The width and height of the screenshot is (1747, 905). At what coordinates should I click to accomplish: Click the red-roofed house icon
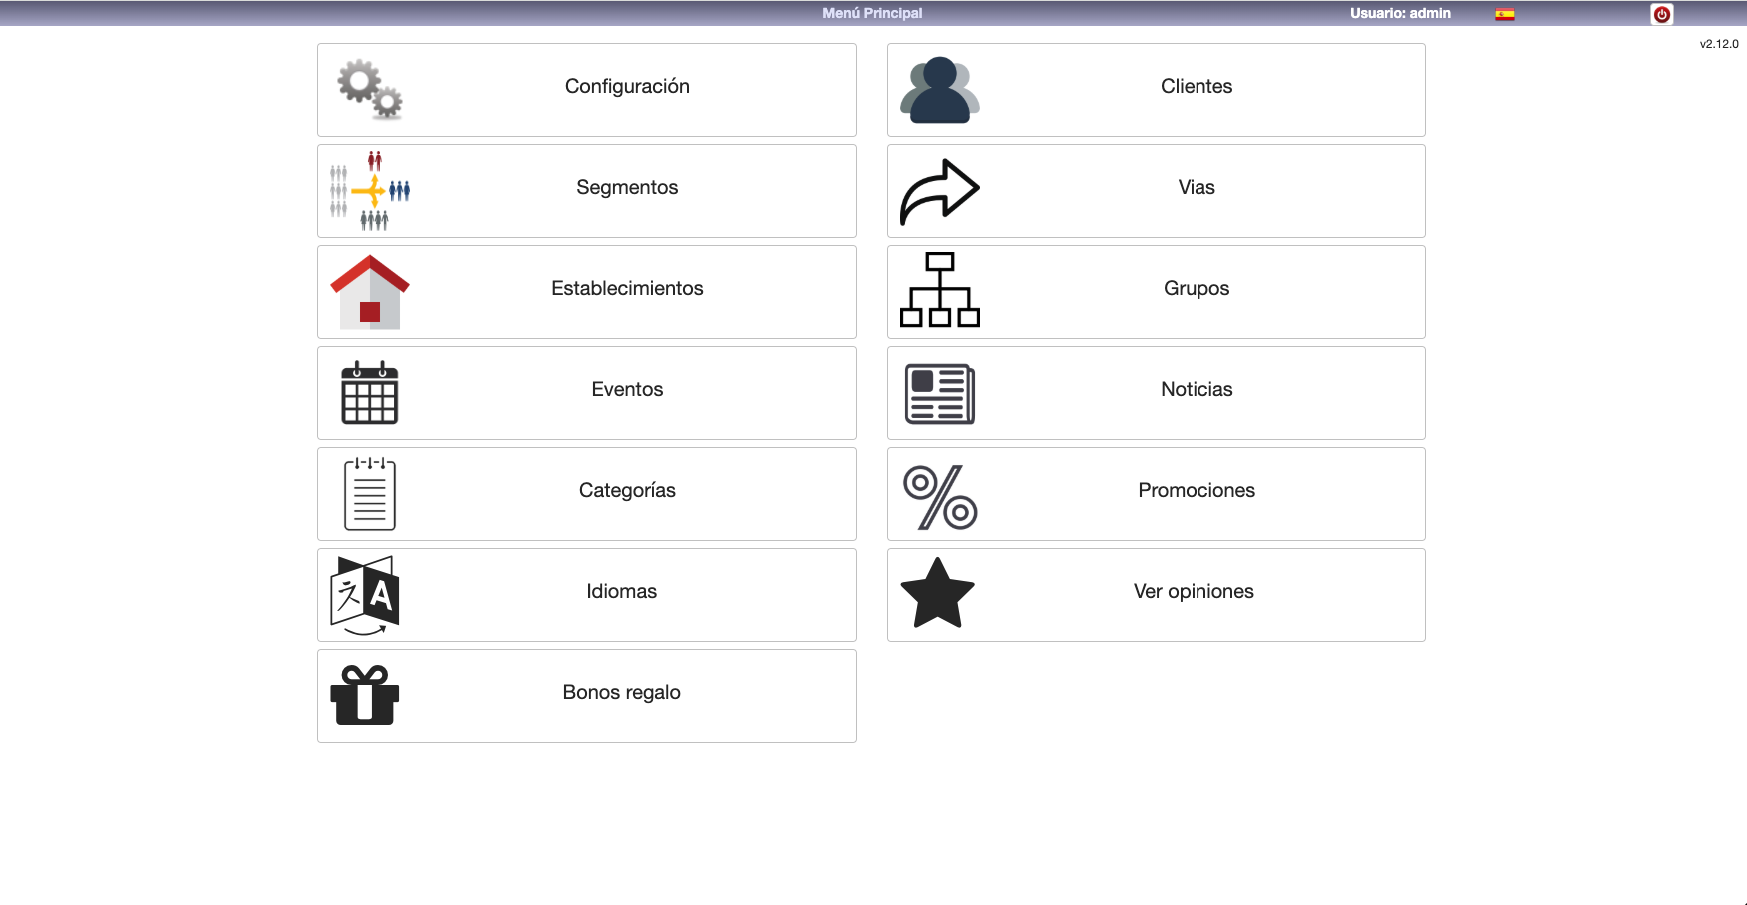[370, 292]
